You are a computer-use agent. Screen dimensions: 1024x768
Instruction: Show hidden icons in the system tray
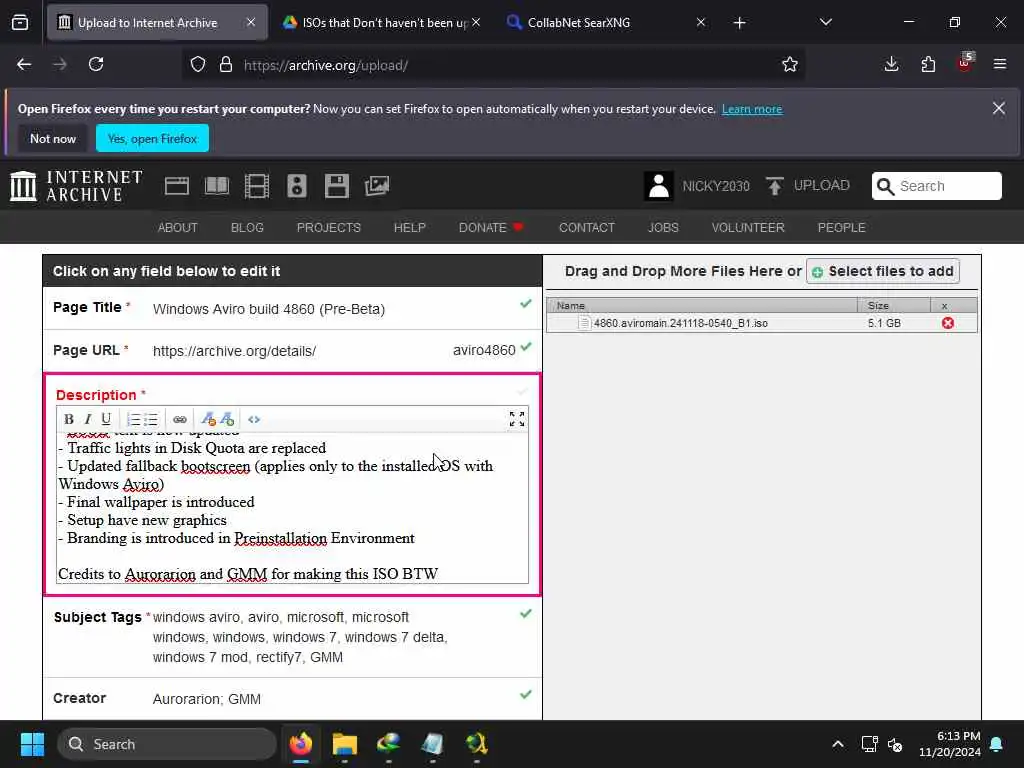[x=838, y=744]
